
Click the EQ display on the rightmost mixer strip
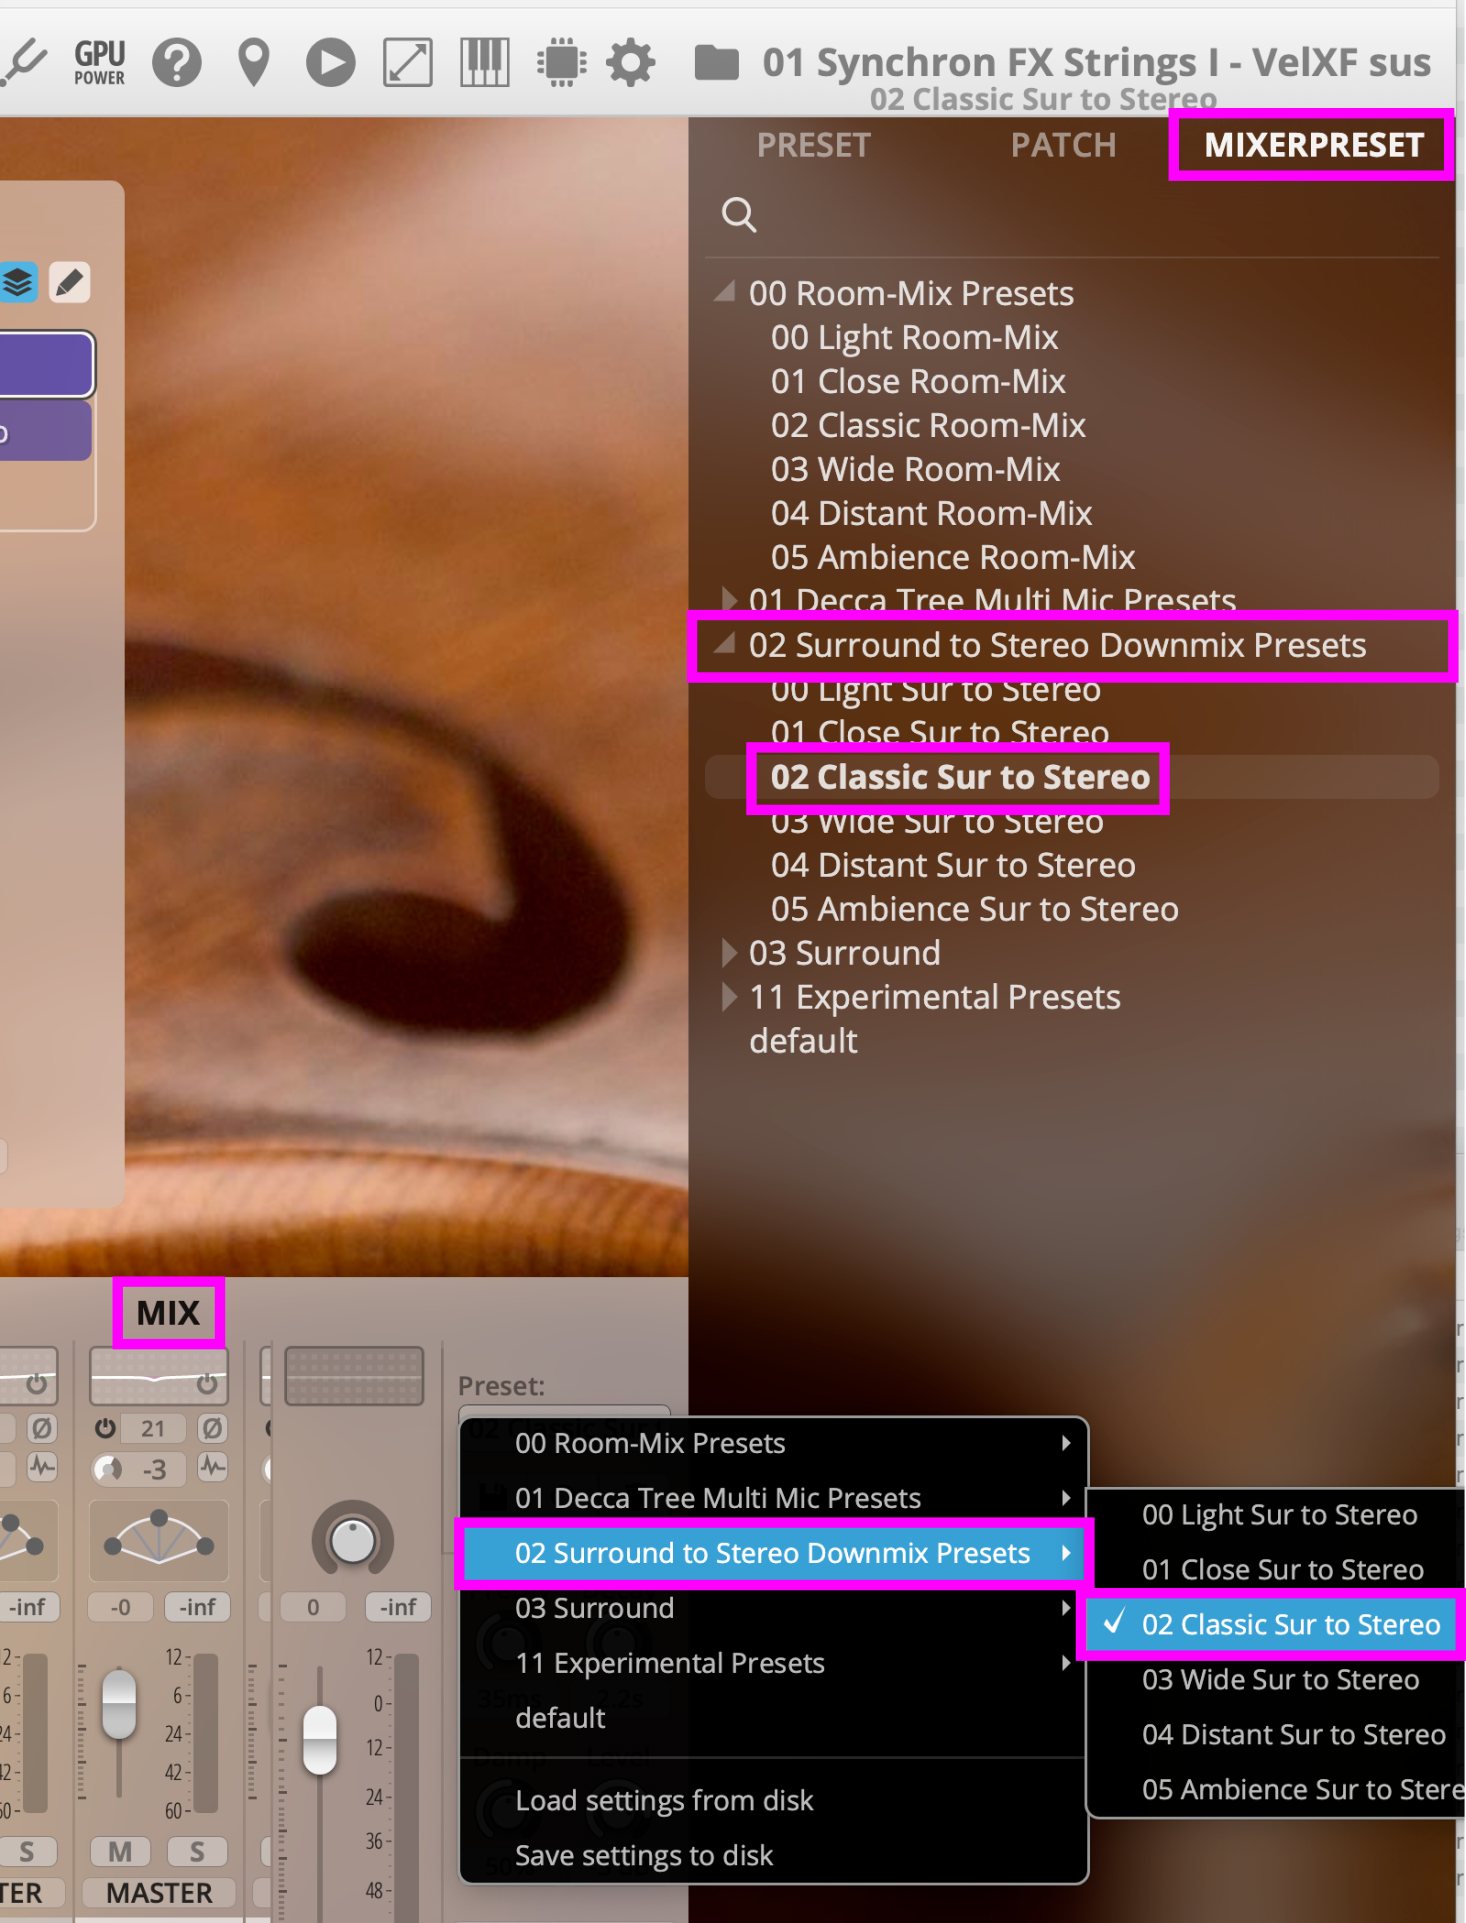point(355,1376)
